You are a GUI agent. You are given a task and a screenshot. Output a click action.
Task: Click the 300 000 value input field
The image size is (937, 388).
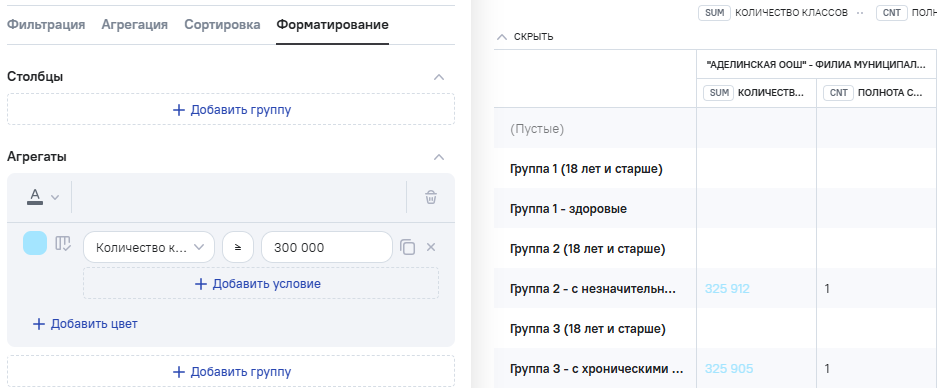pyautogui.click(x=327, y=247)
